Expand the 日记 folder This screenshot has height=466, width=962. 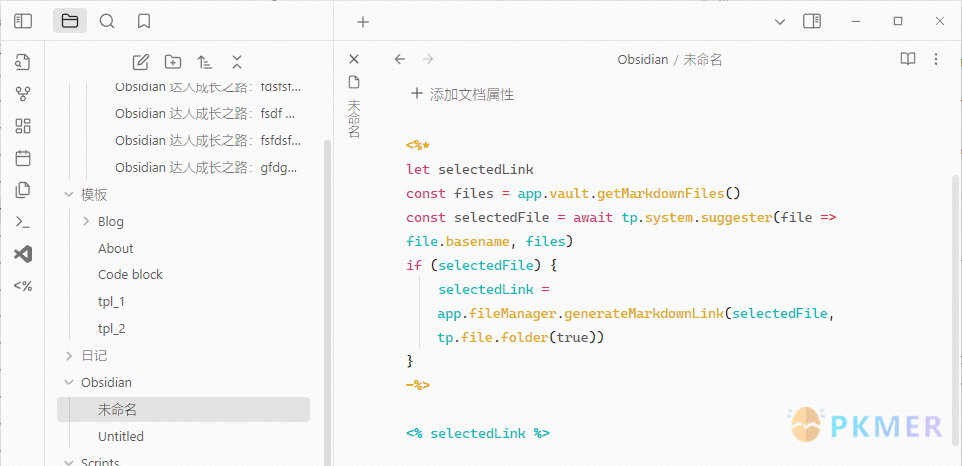tap(68, 355)
